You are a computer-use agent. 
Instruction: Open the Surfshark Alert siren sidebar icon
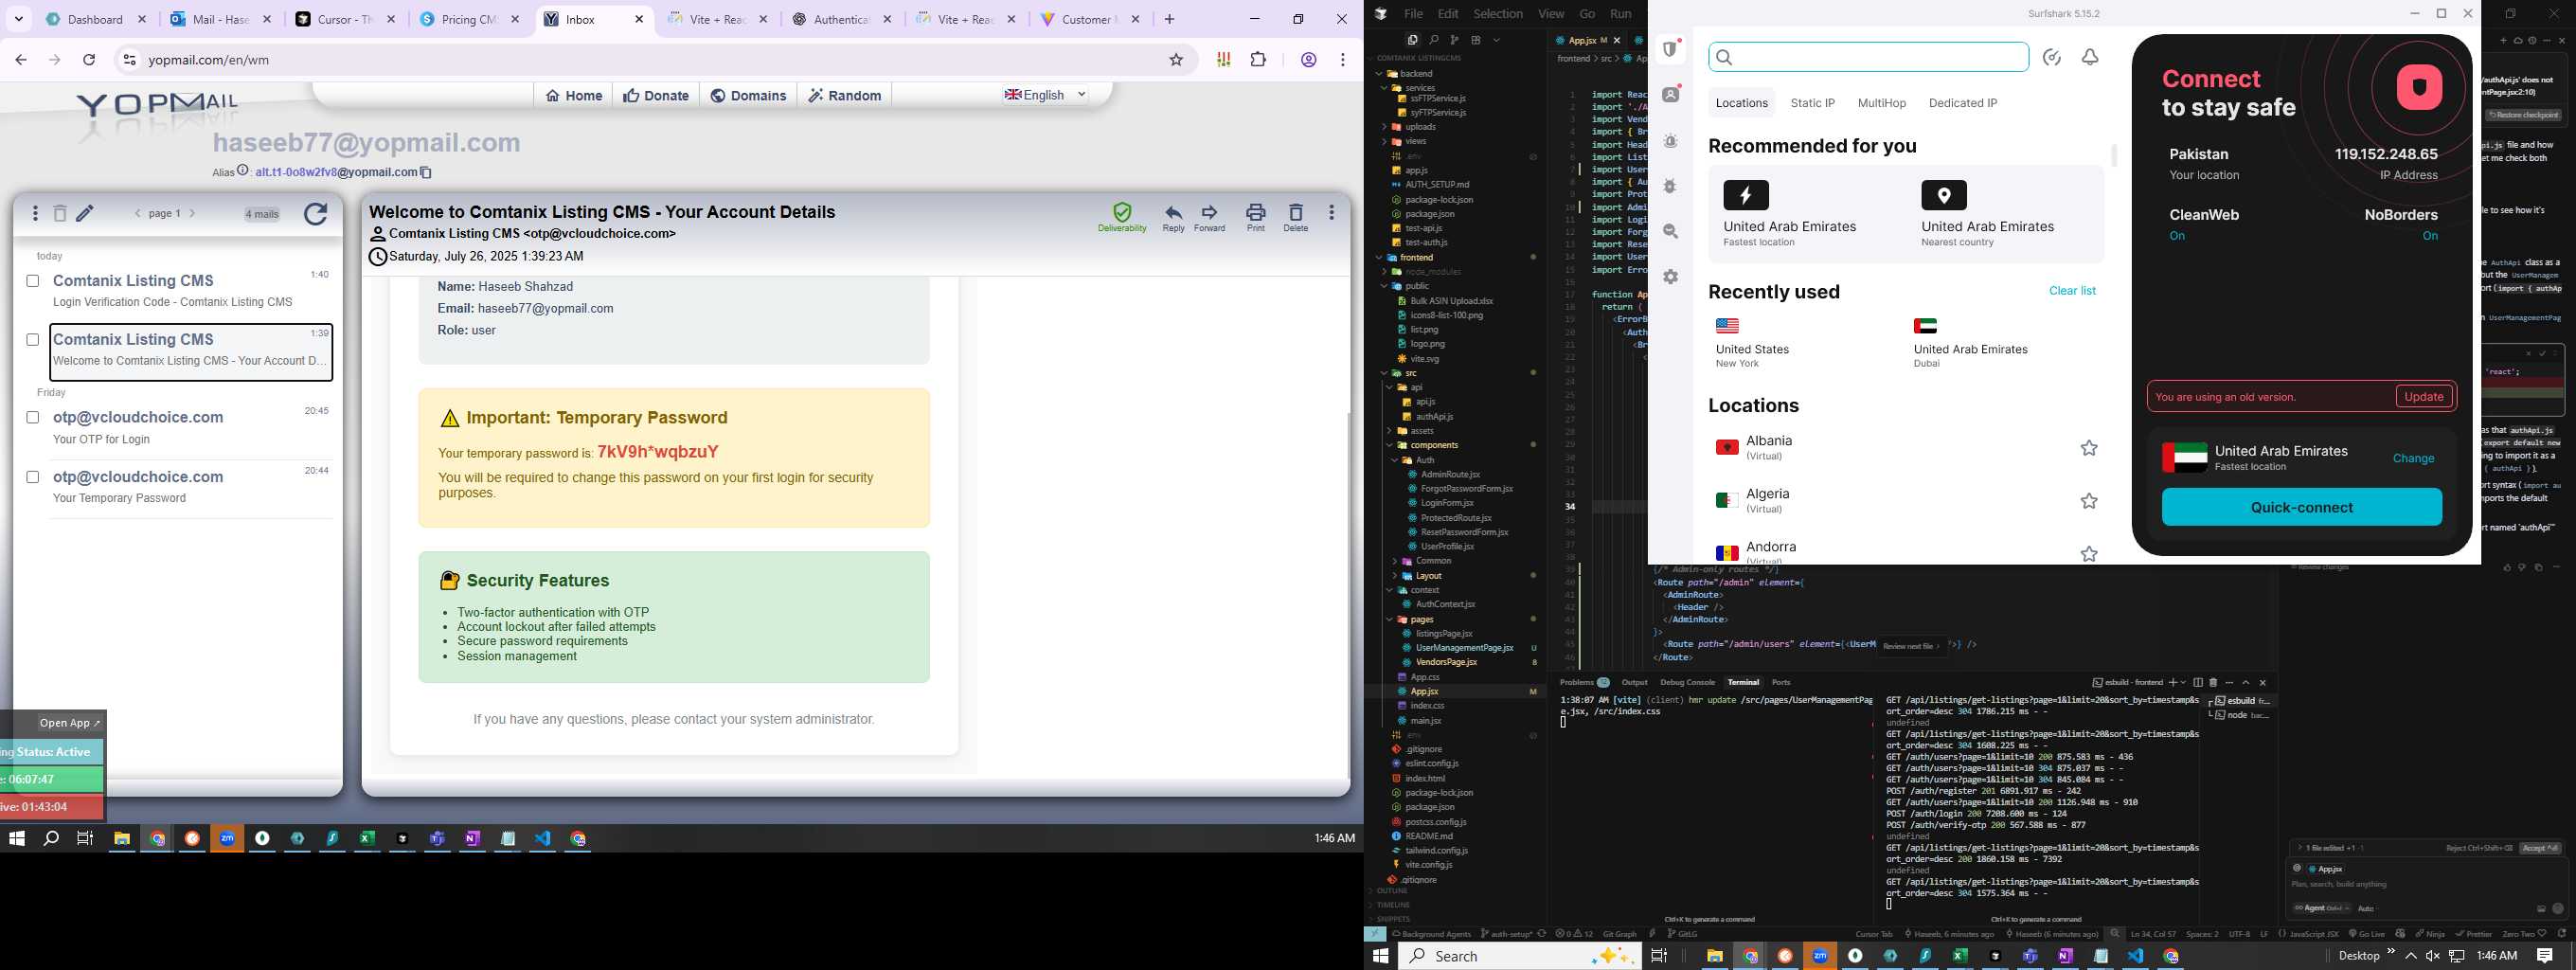[1671, 141]
